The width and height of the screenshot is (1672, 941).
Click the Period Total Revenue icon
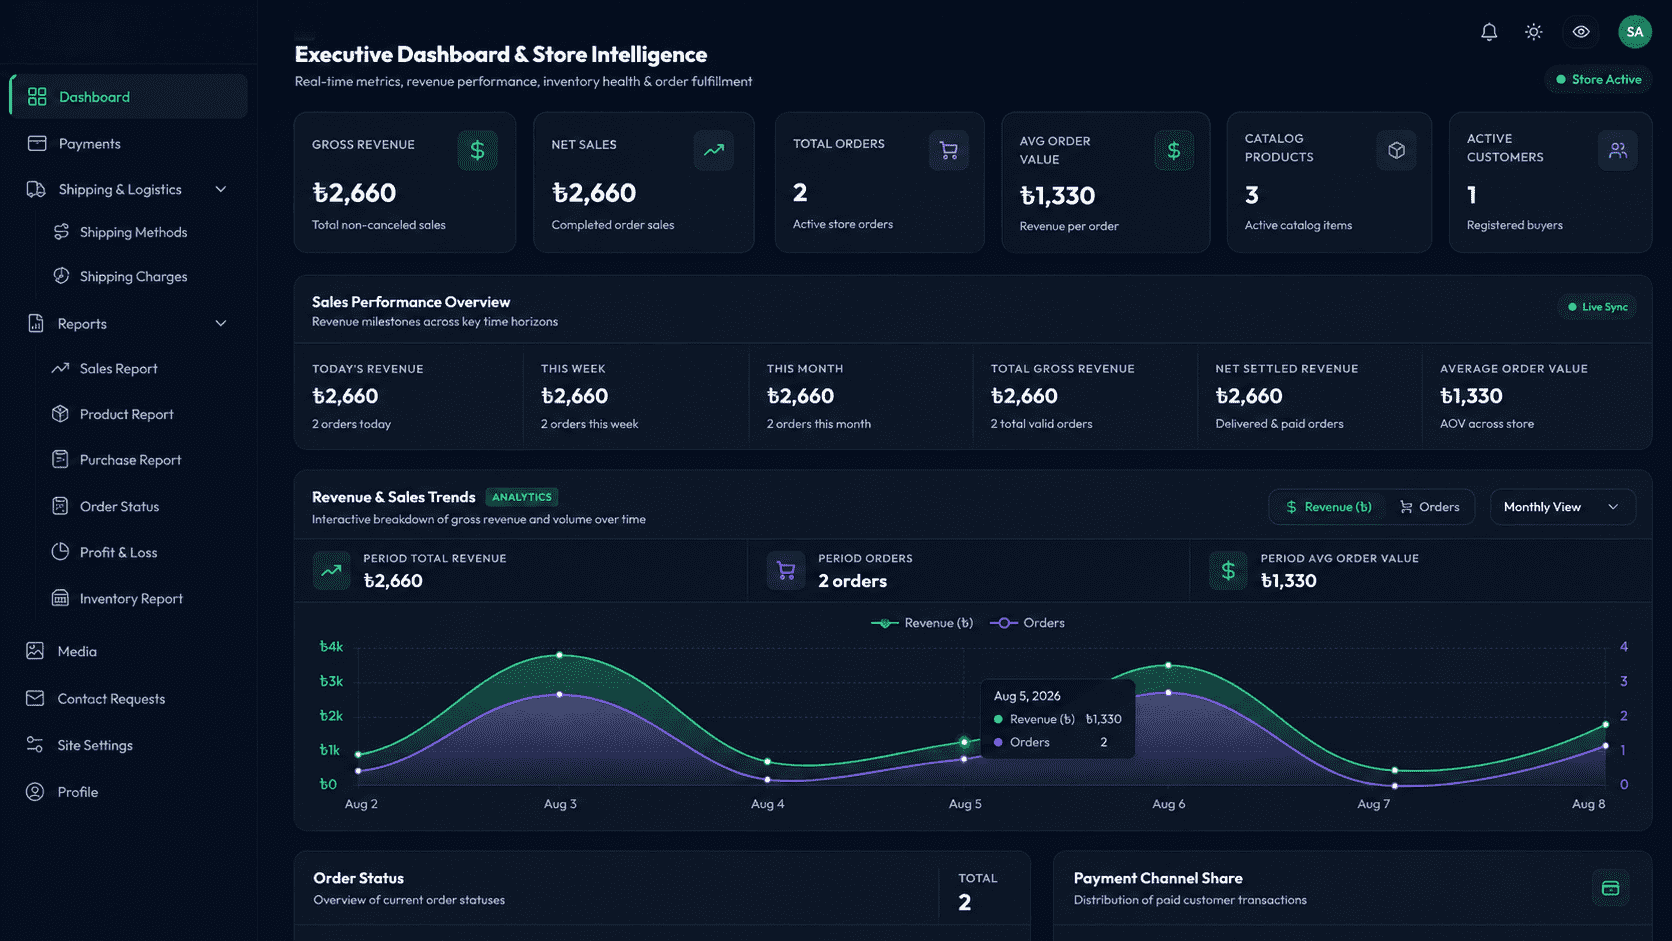(331, 571)
